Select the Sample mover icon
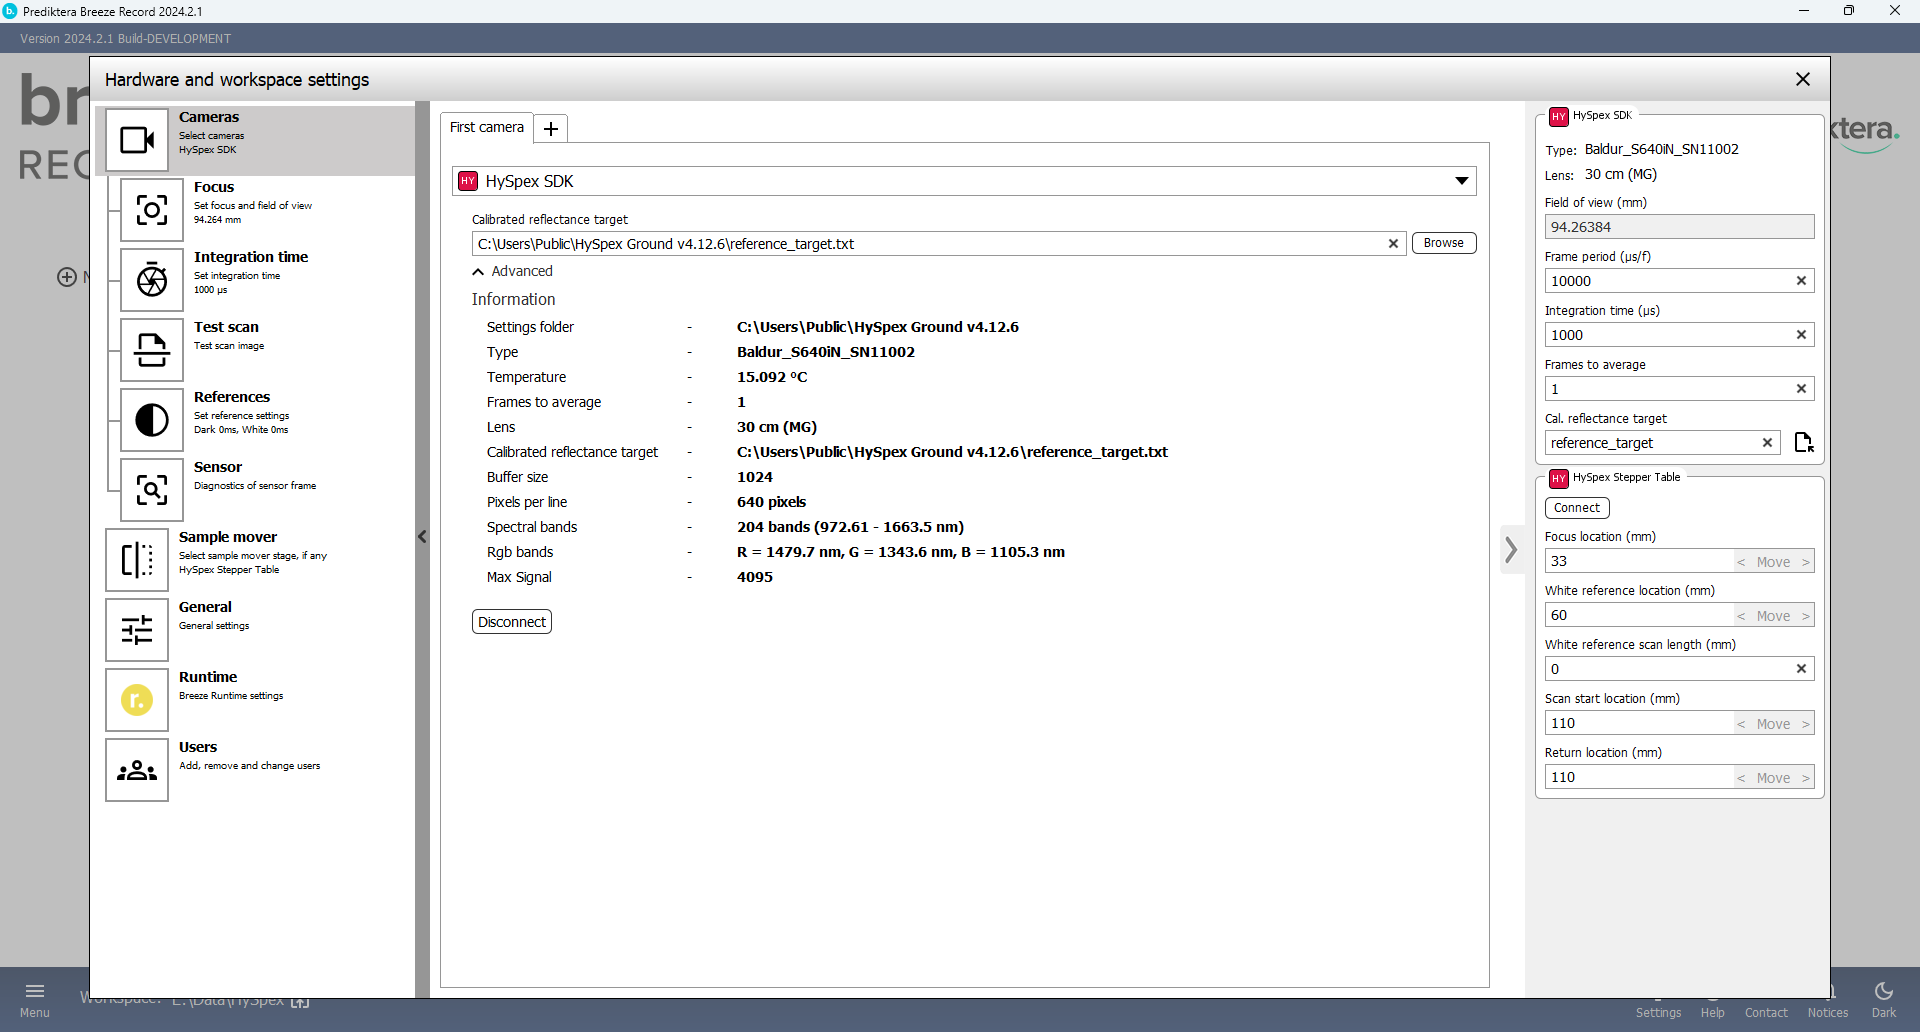 (x=137, y=560)
